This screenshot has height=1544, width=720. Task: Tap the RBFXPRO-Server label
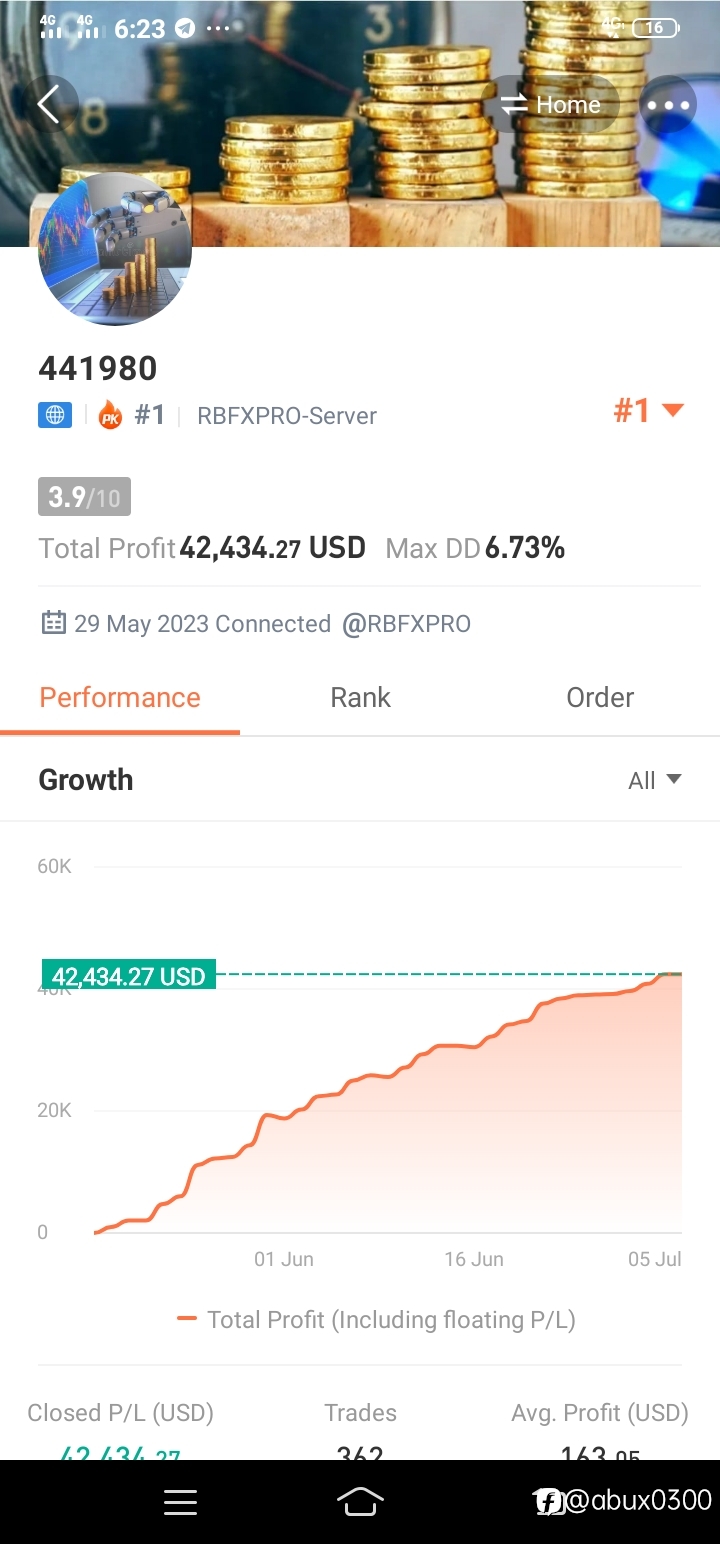coord(287,416)
